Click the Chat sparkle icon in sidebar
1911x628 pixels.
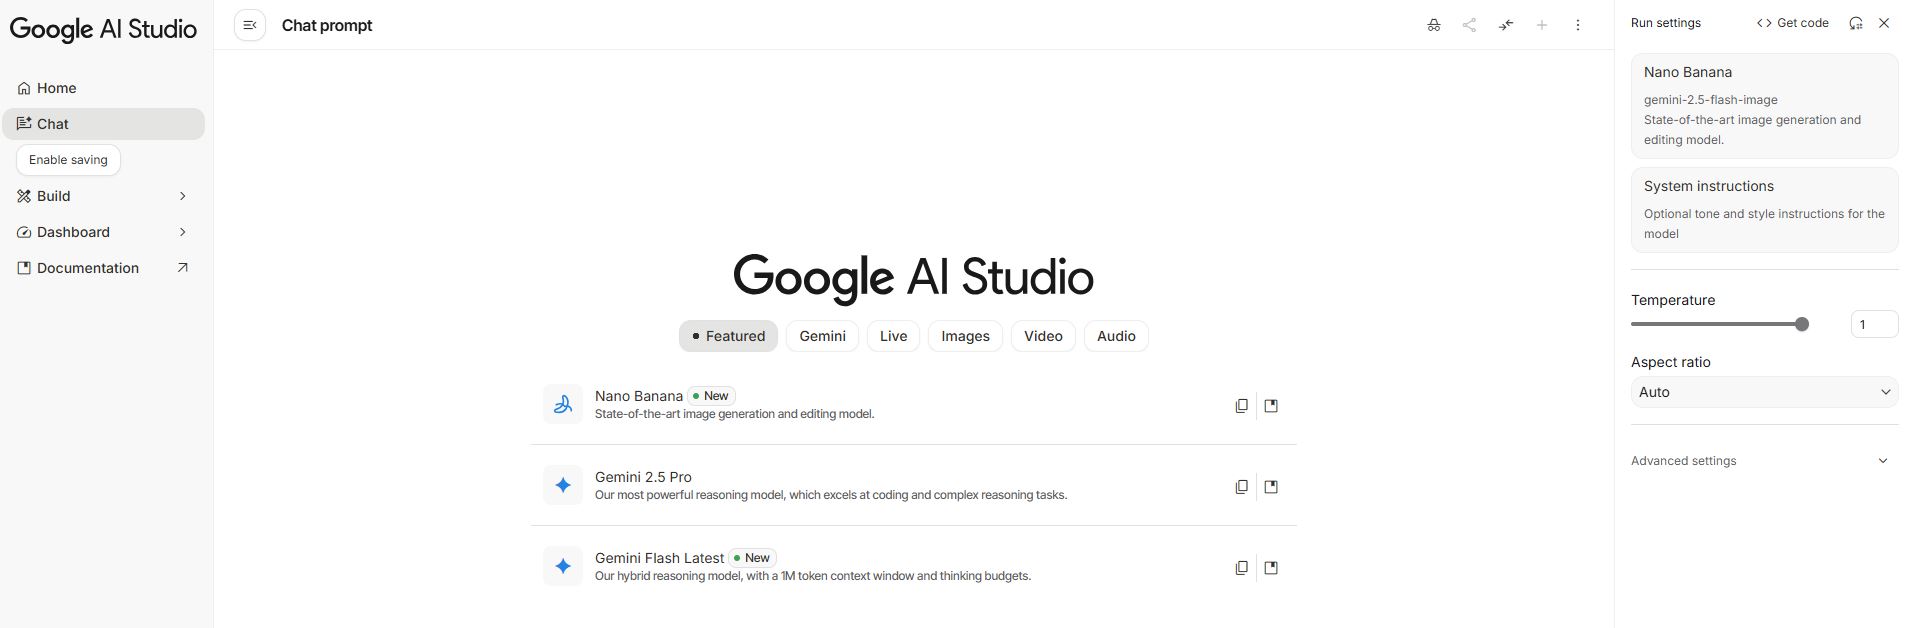pos(24,124)
